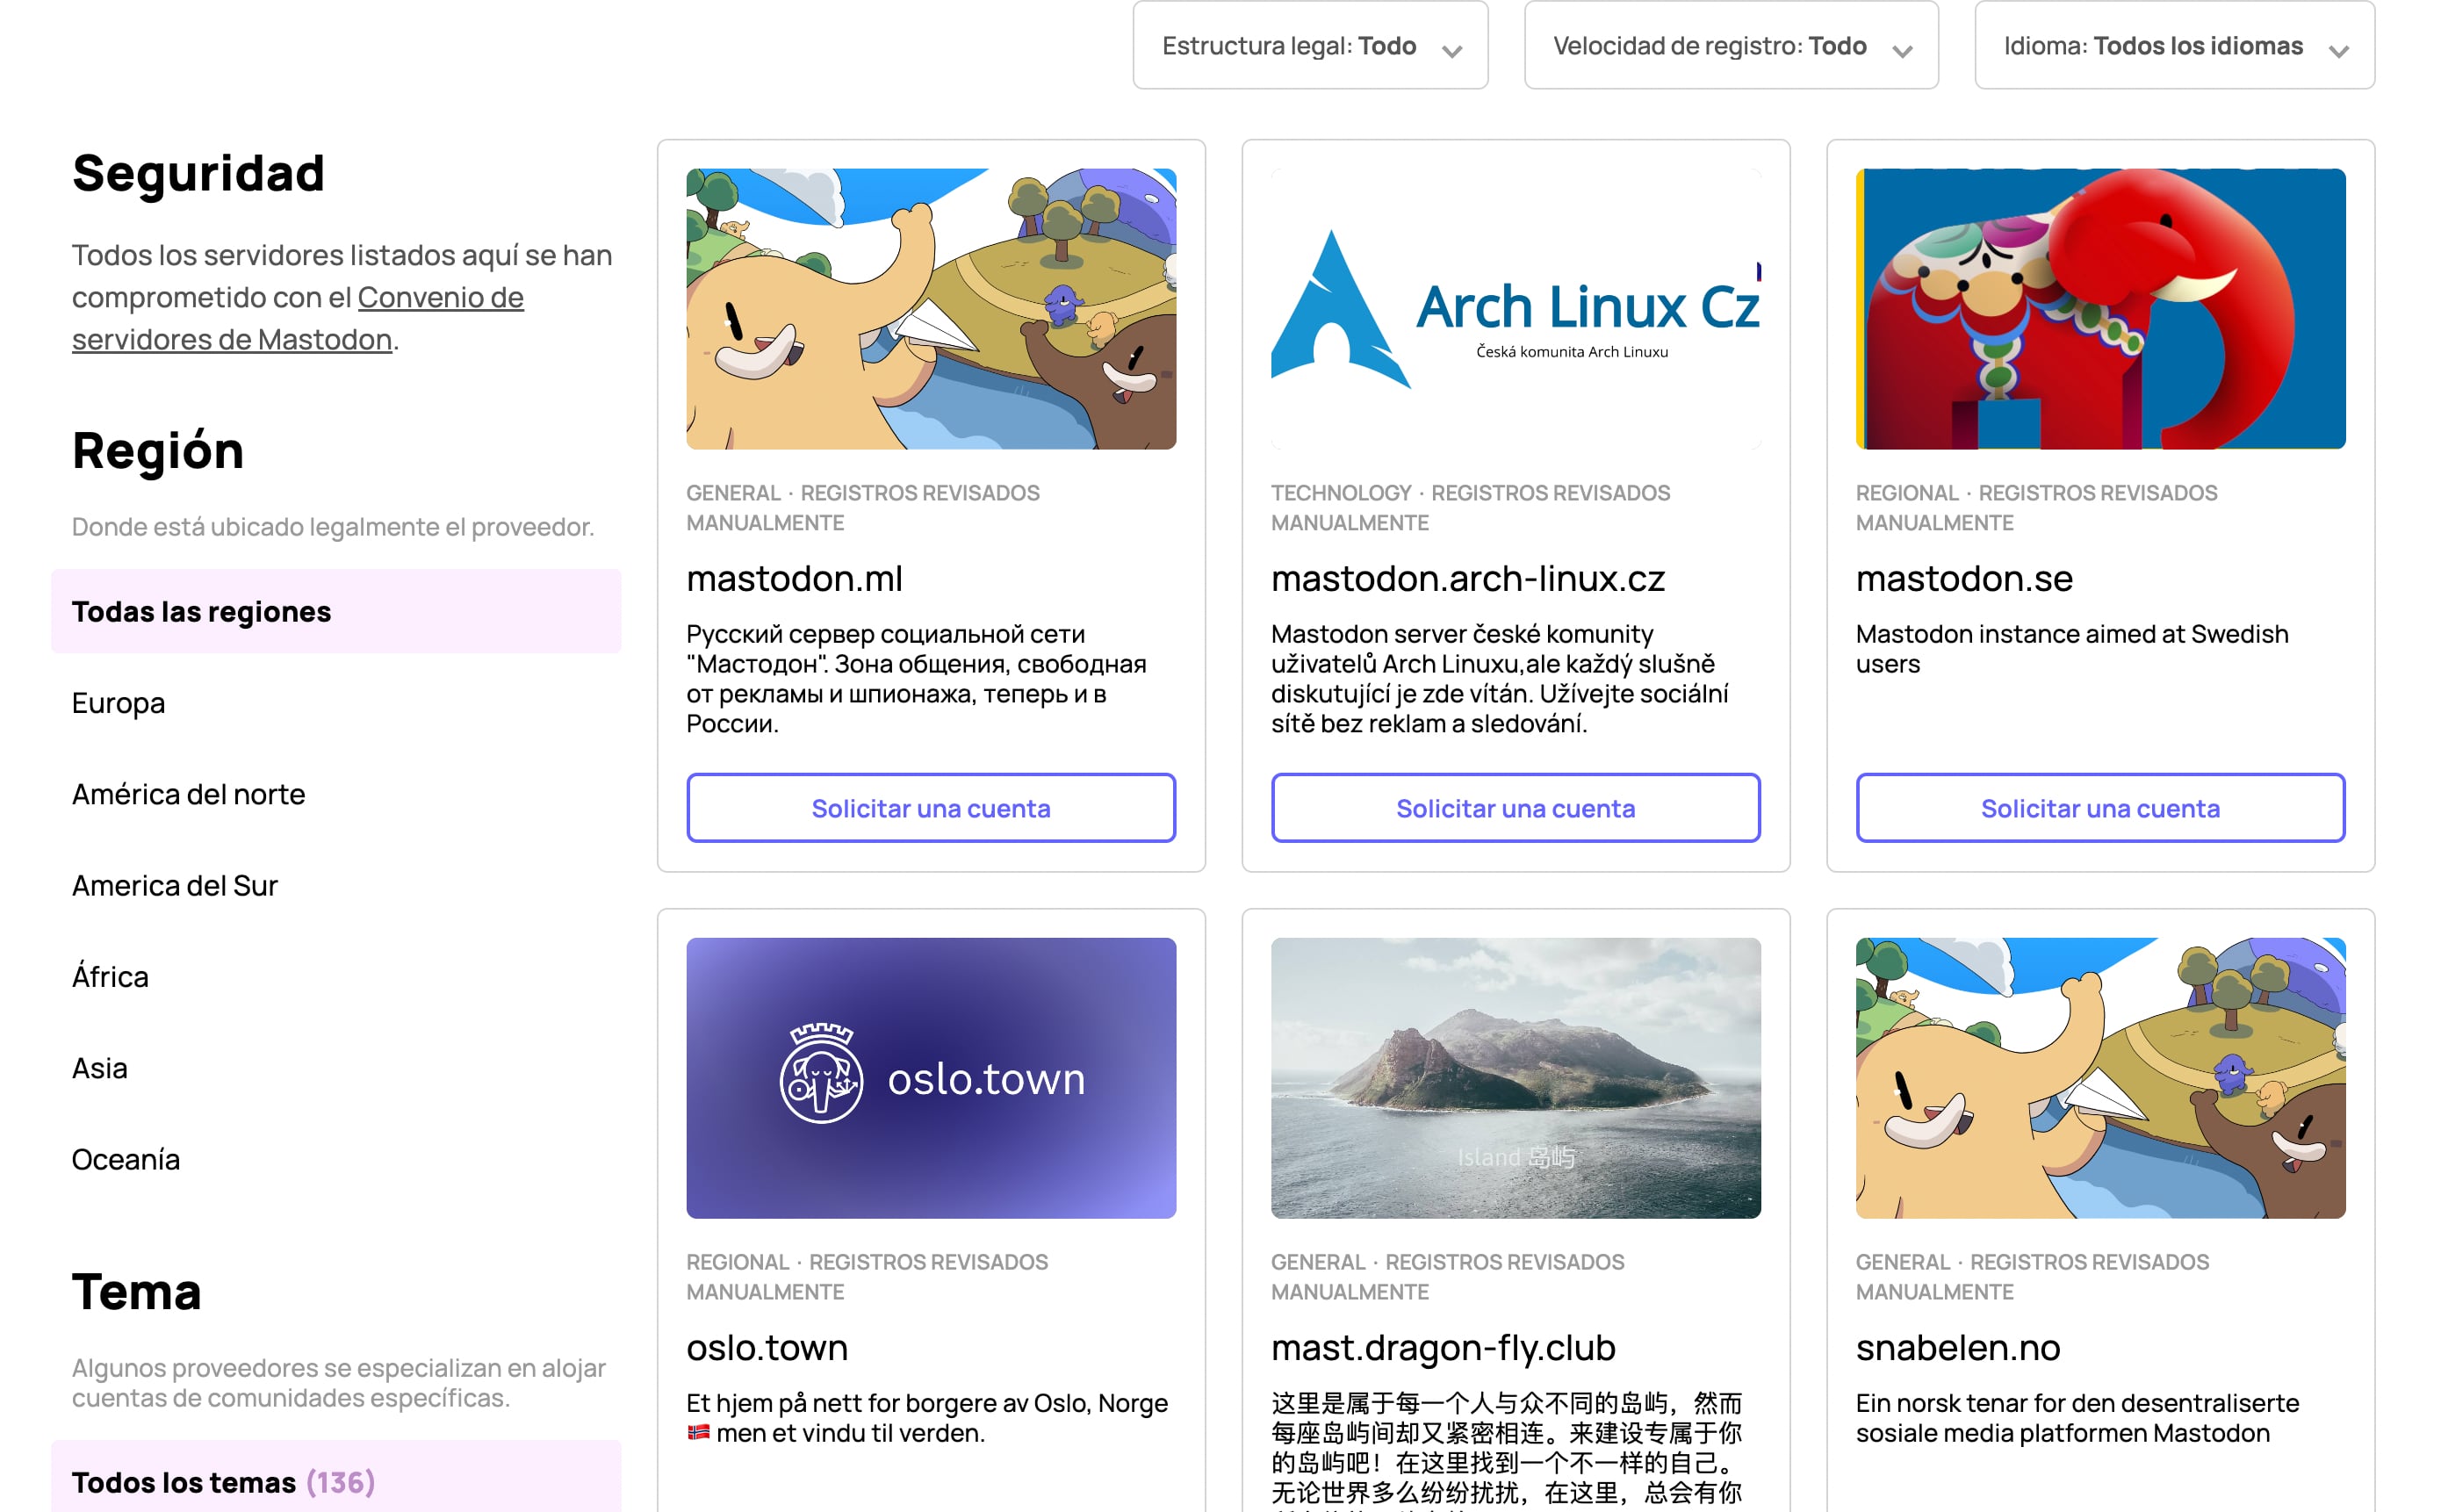
Task: Select the Todas las regiones option
Action: 201,611
